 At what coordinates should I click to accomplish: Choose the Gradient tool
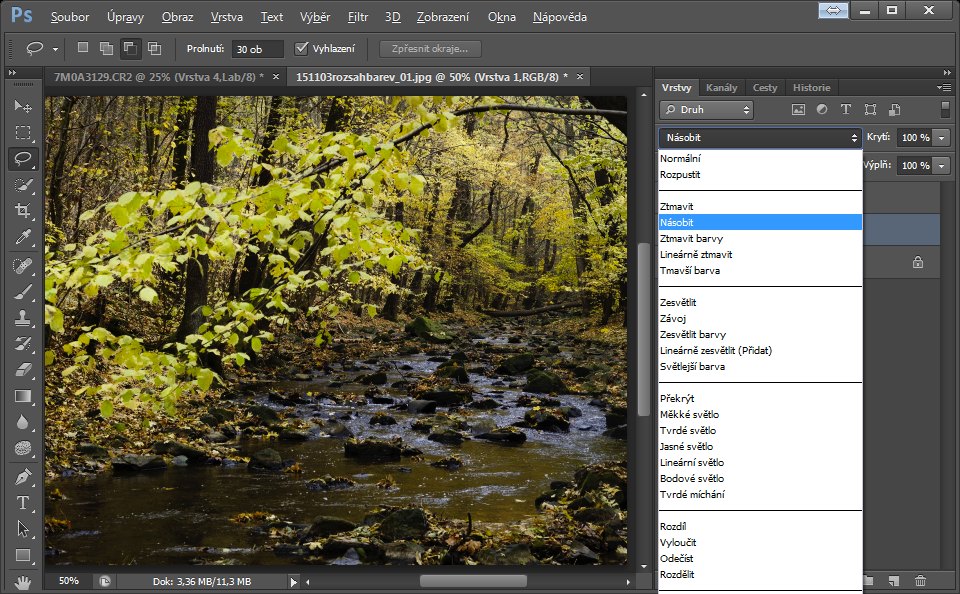[22, 397]
